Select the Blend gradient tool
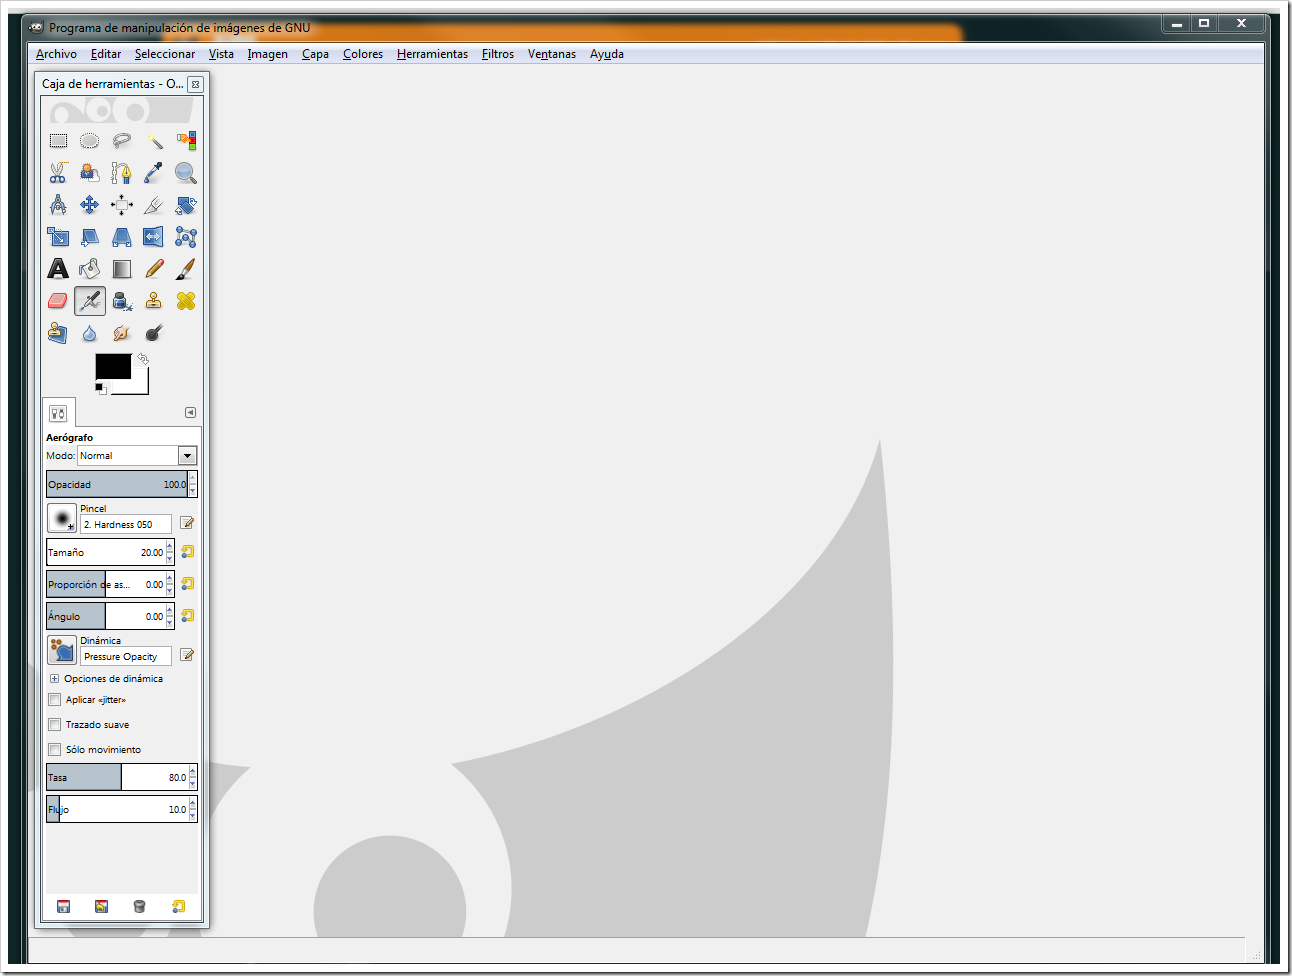Viewport: 1292px width, 976px height. [122, 269]
